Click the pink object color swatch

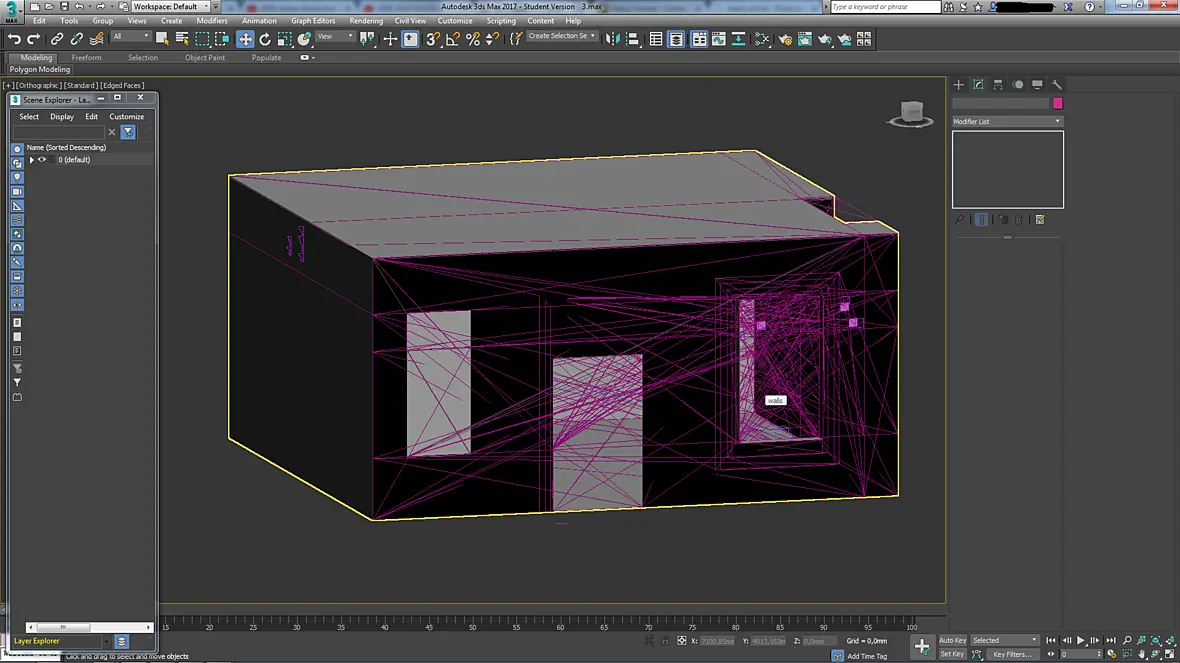click(x=1057, y=103)
